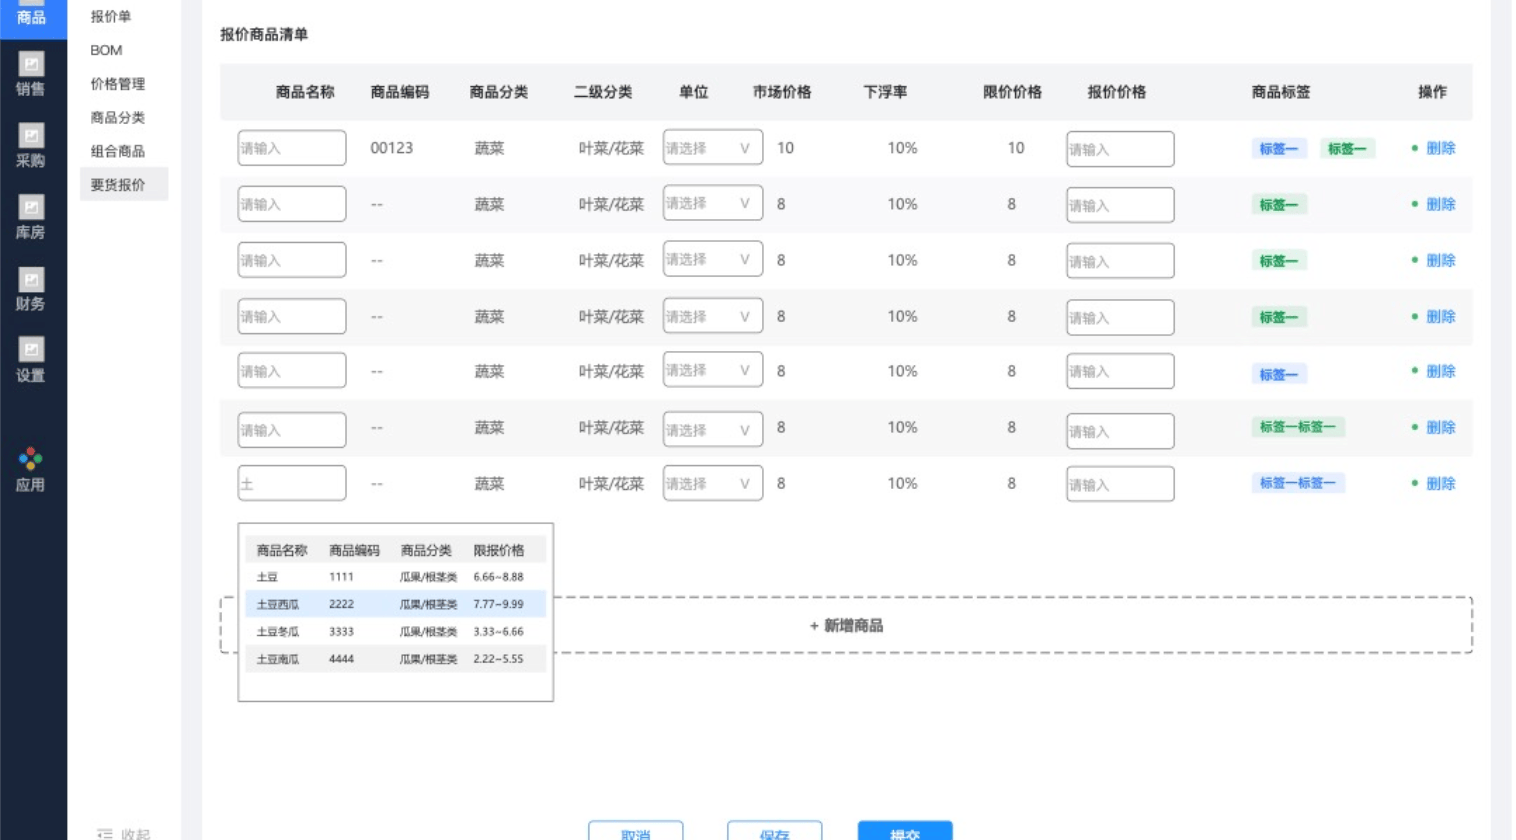The width and height of the screenshot is (1516, 840).
Task: Delete the row with 土 typed in its name field
Action: 1440,483
